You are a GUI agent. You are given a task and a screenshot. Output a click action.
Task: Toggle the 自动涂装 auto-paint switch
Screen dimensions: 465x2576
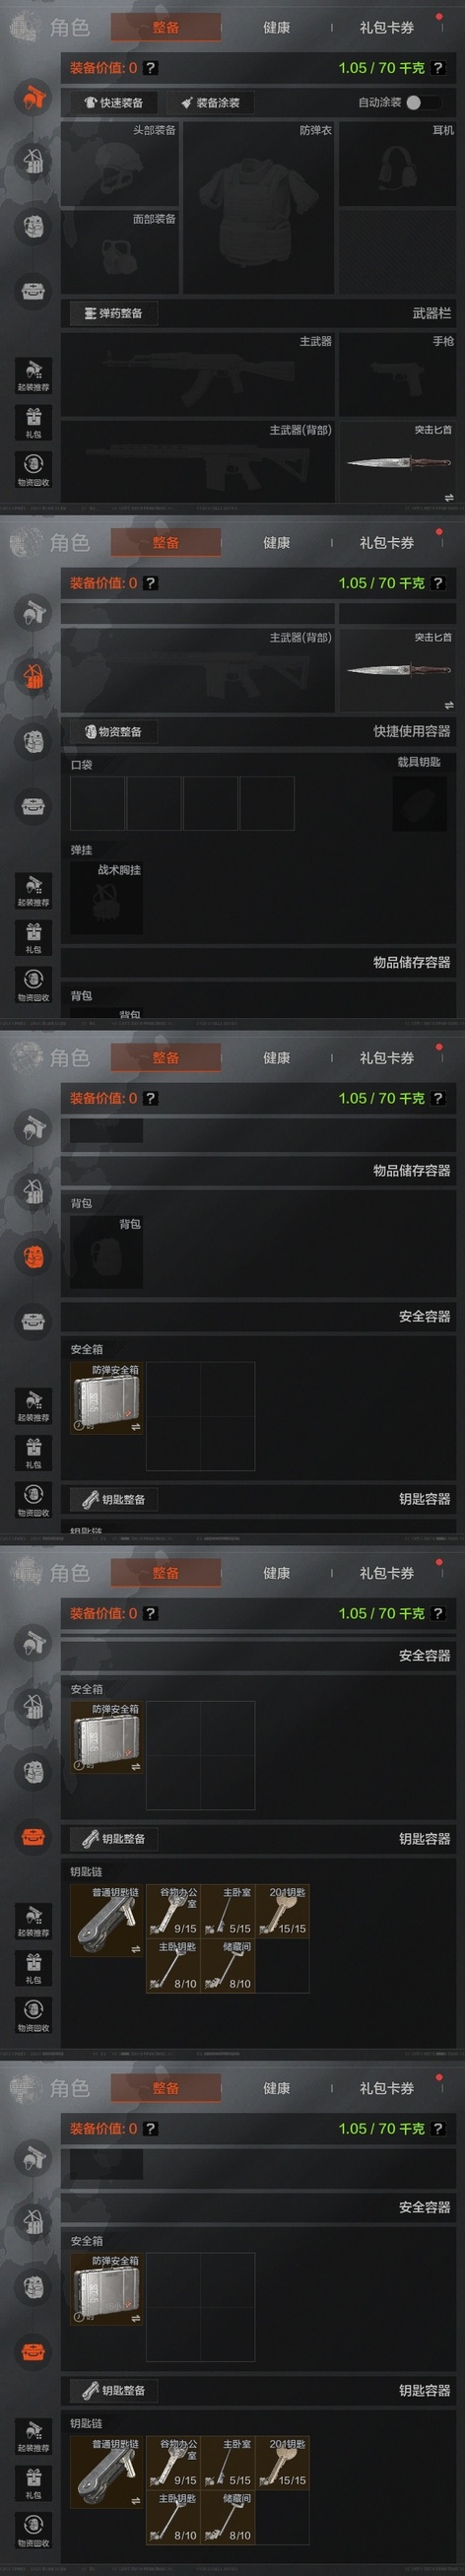pyautogui.click(x=420, y=102)
